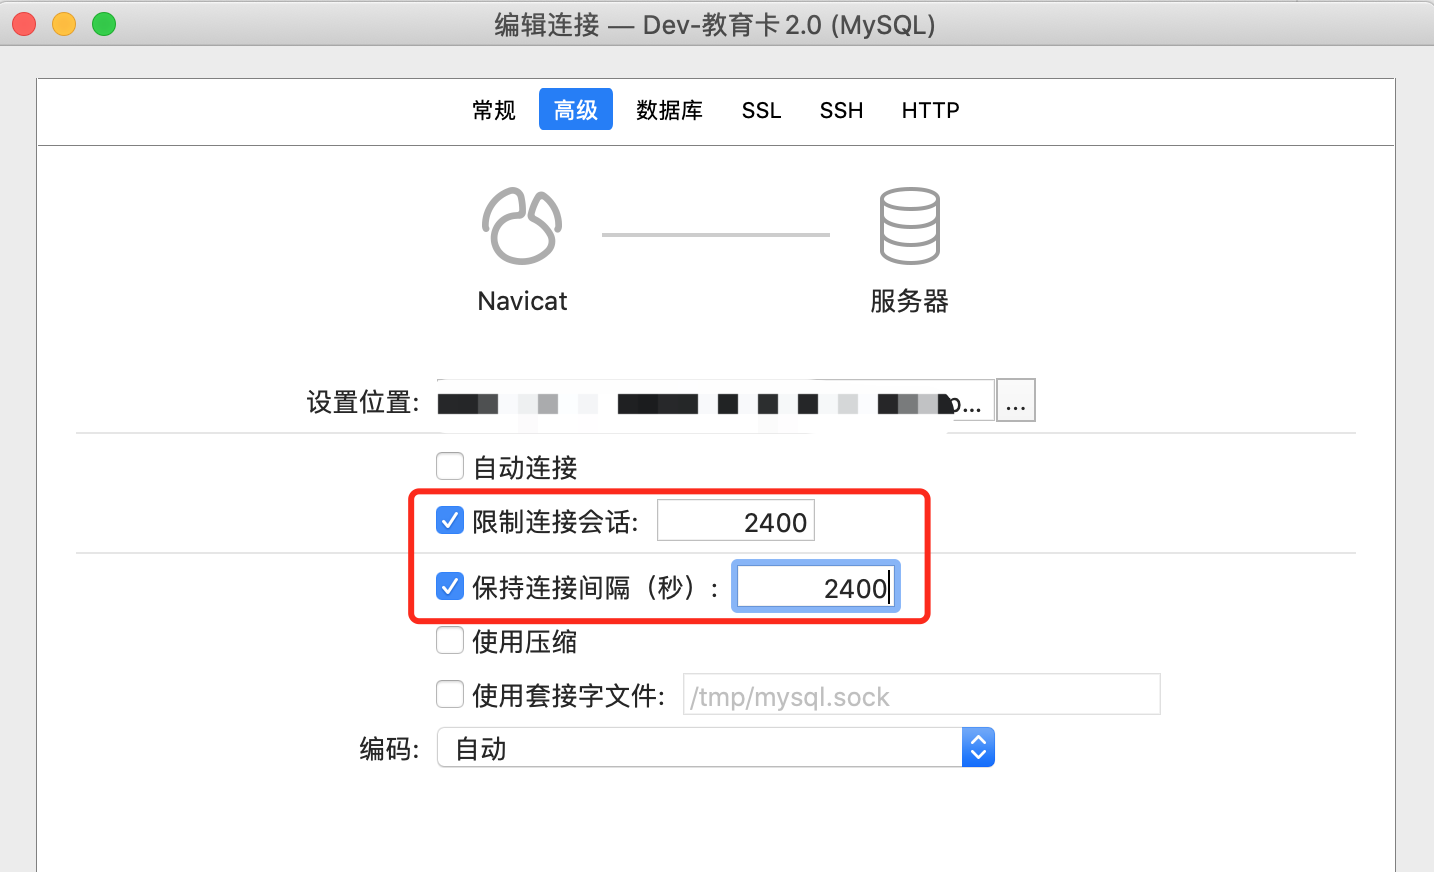Uncheck the 保持连接间隔（秒） checkbox
Image resolution: width=1434 pixels, height=872 pixels.
[x=450, y=586]
